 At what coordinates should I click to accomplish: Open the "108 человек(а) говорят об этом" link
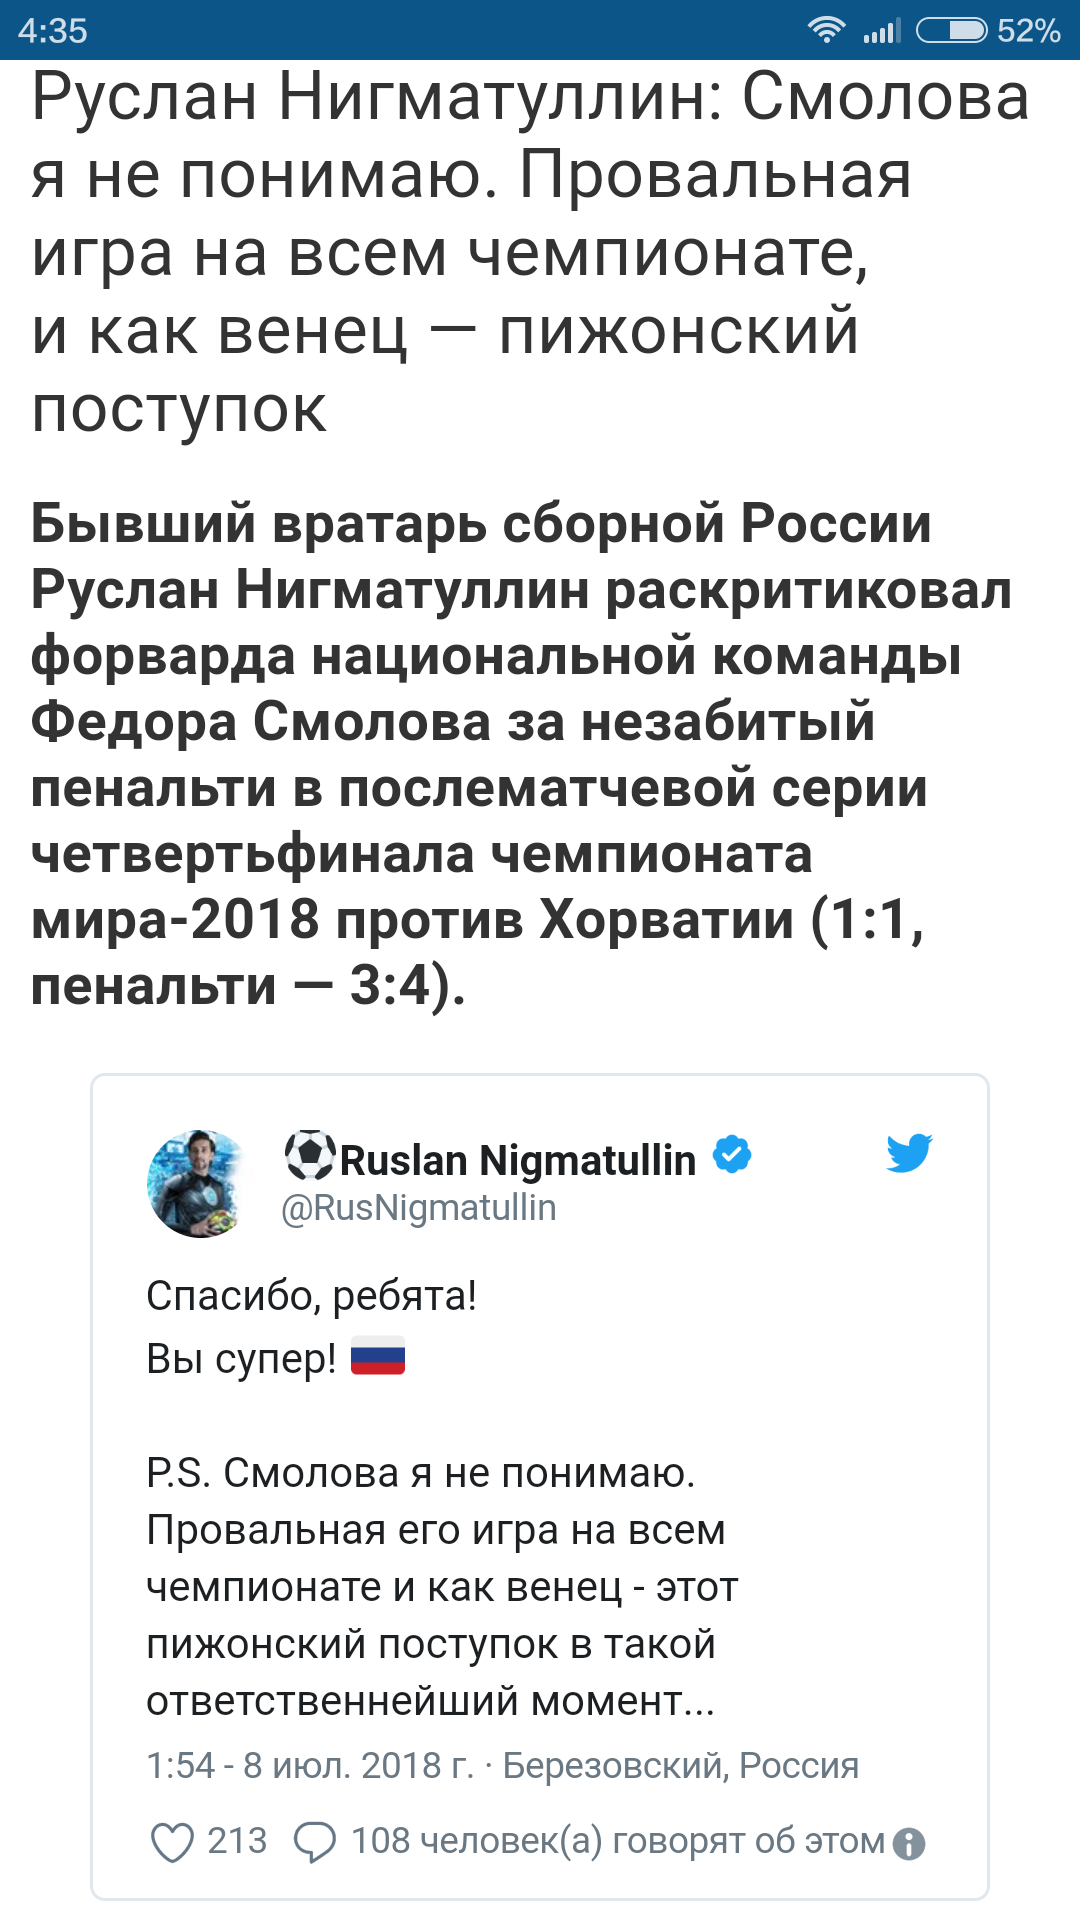(x=617, y=1841)
